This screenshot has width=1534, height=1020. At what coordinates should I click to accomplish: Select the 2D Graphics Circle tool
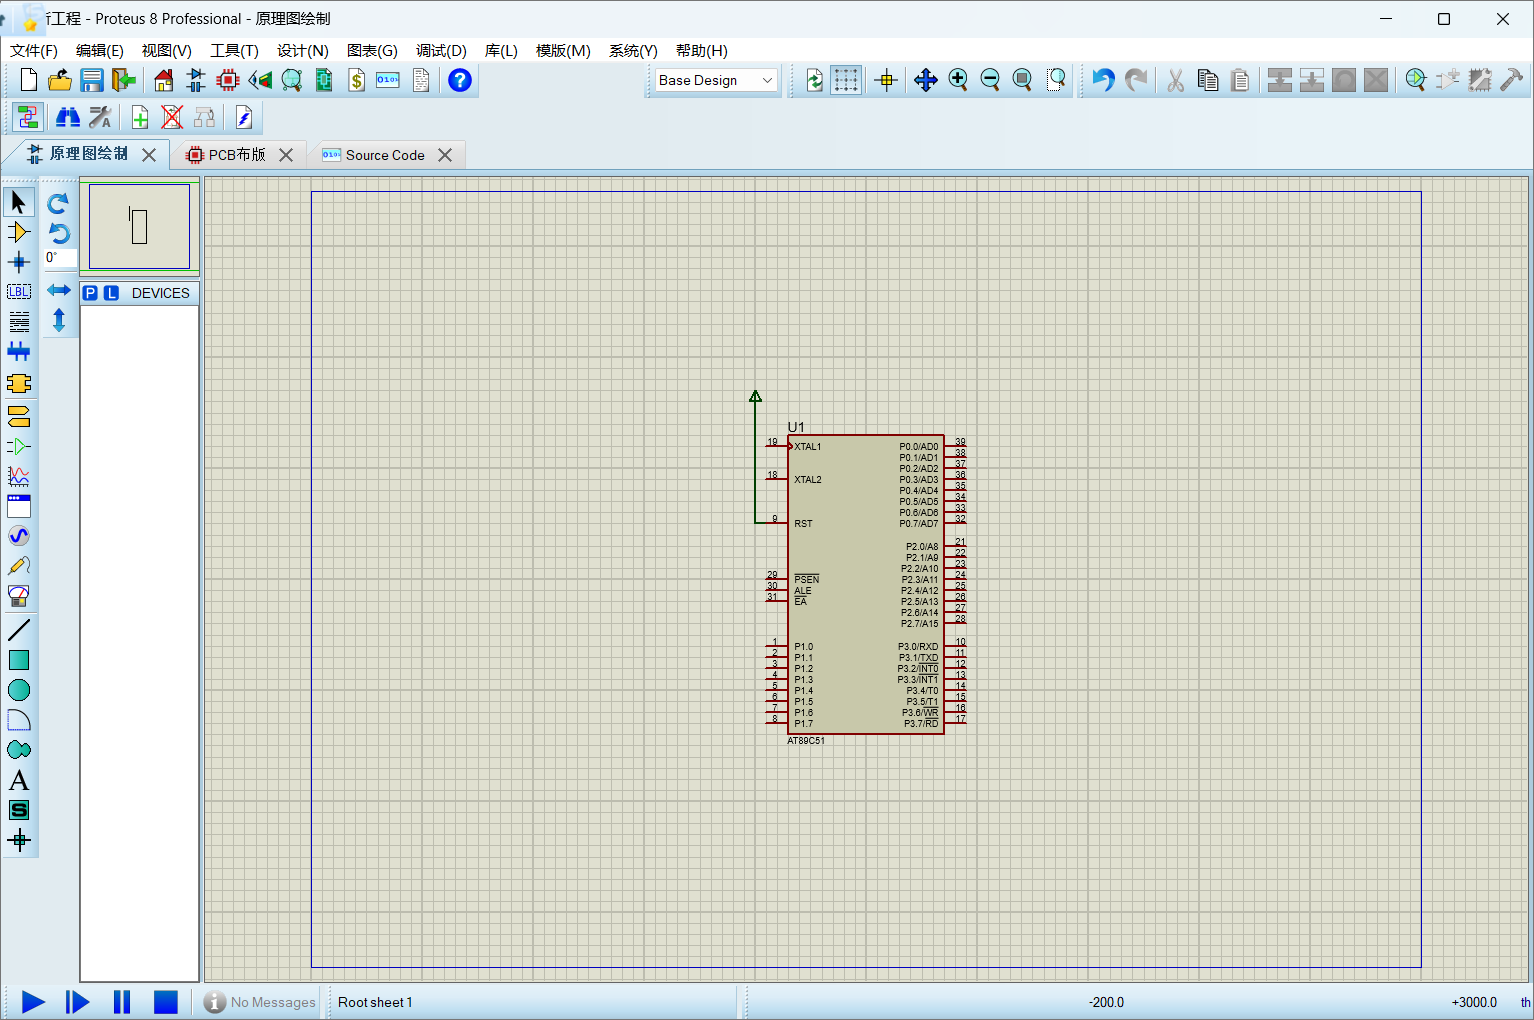tap(19, 690)
